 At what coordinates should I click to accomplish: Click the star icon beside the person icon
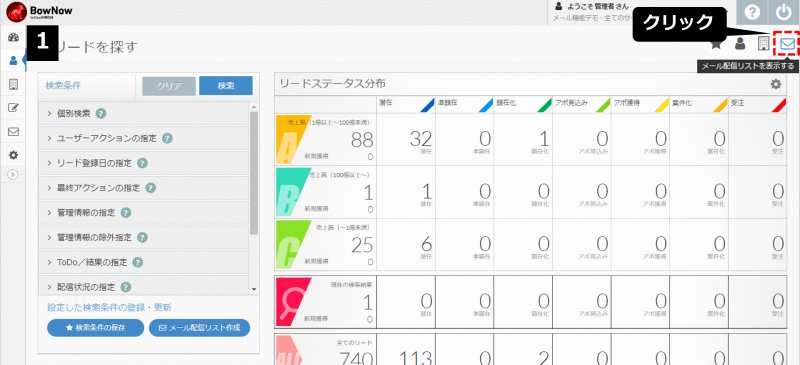[716, 44]
